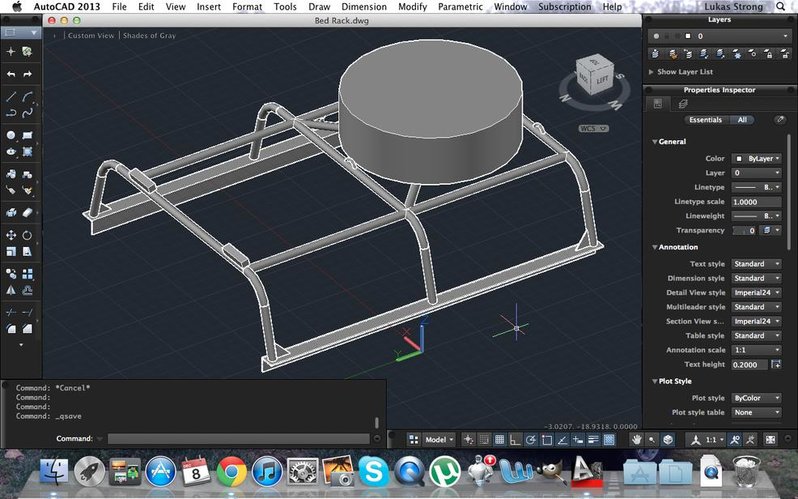
Task: Select the Mirror tool
Action: click(x=11, y=290)
